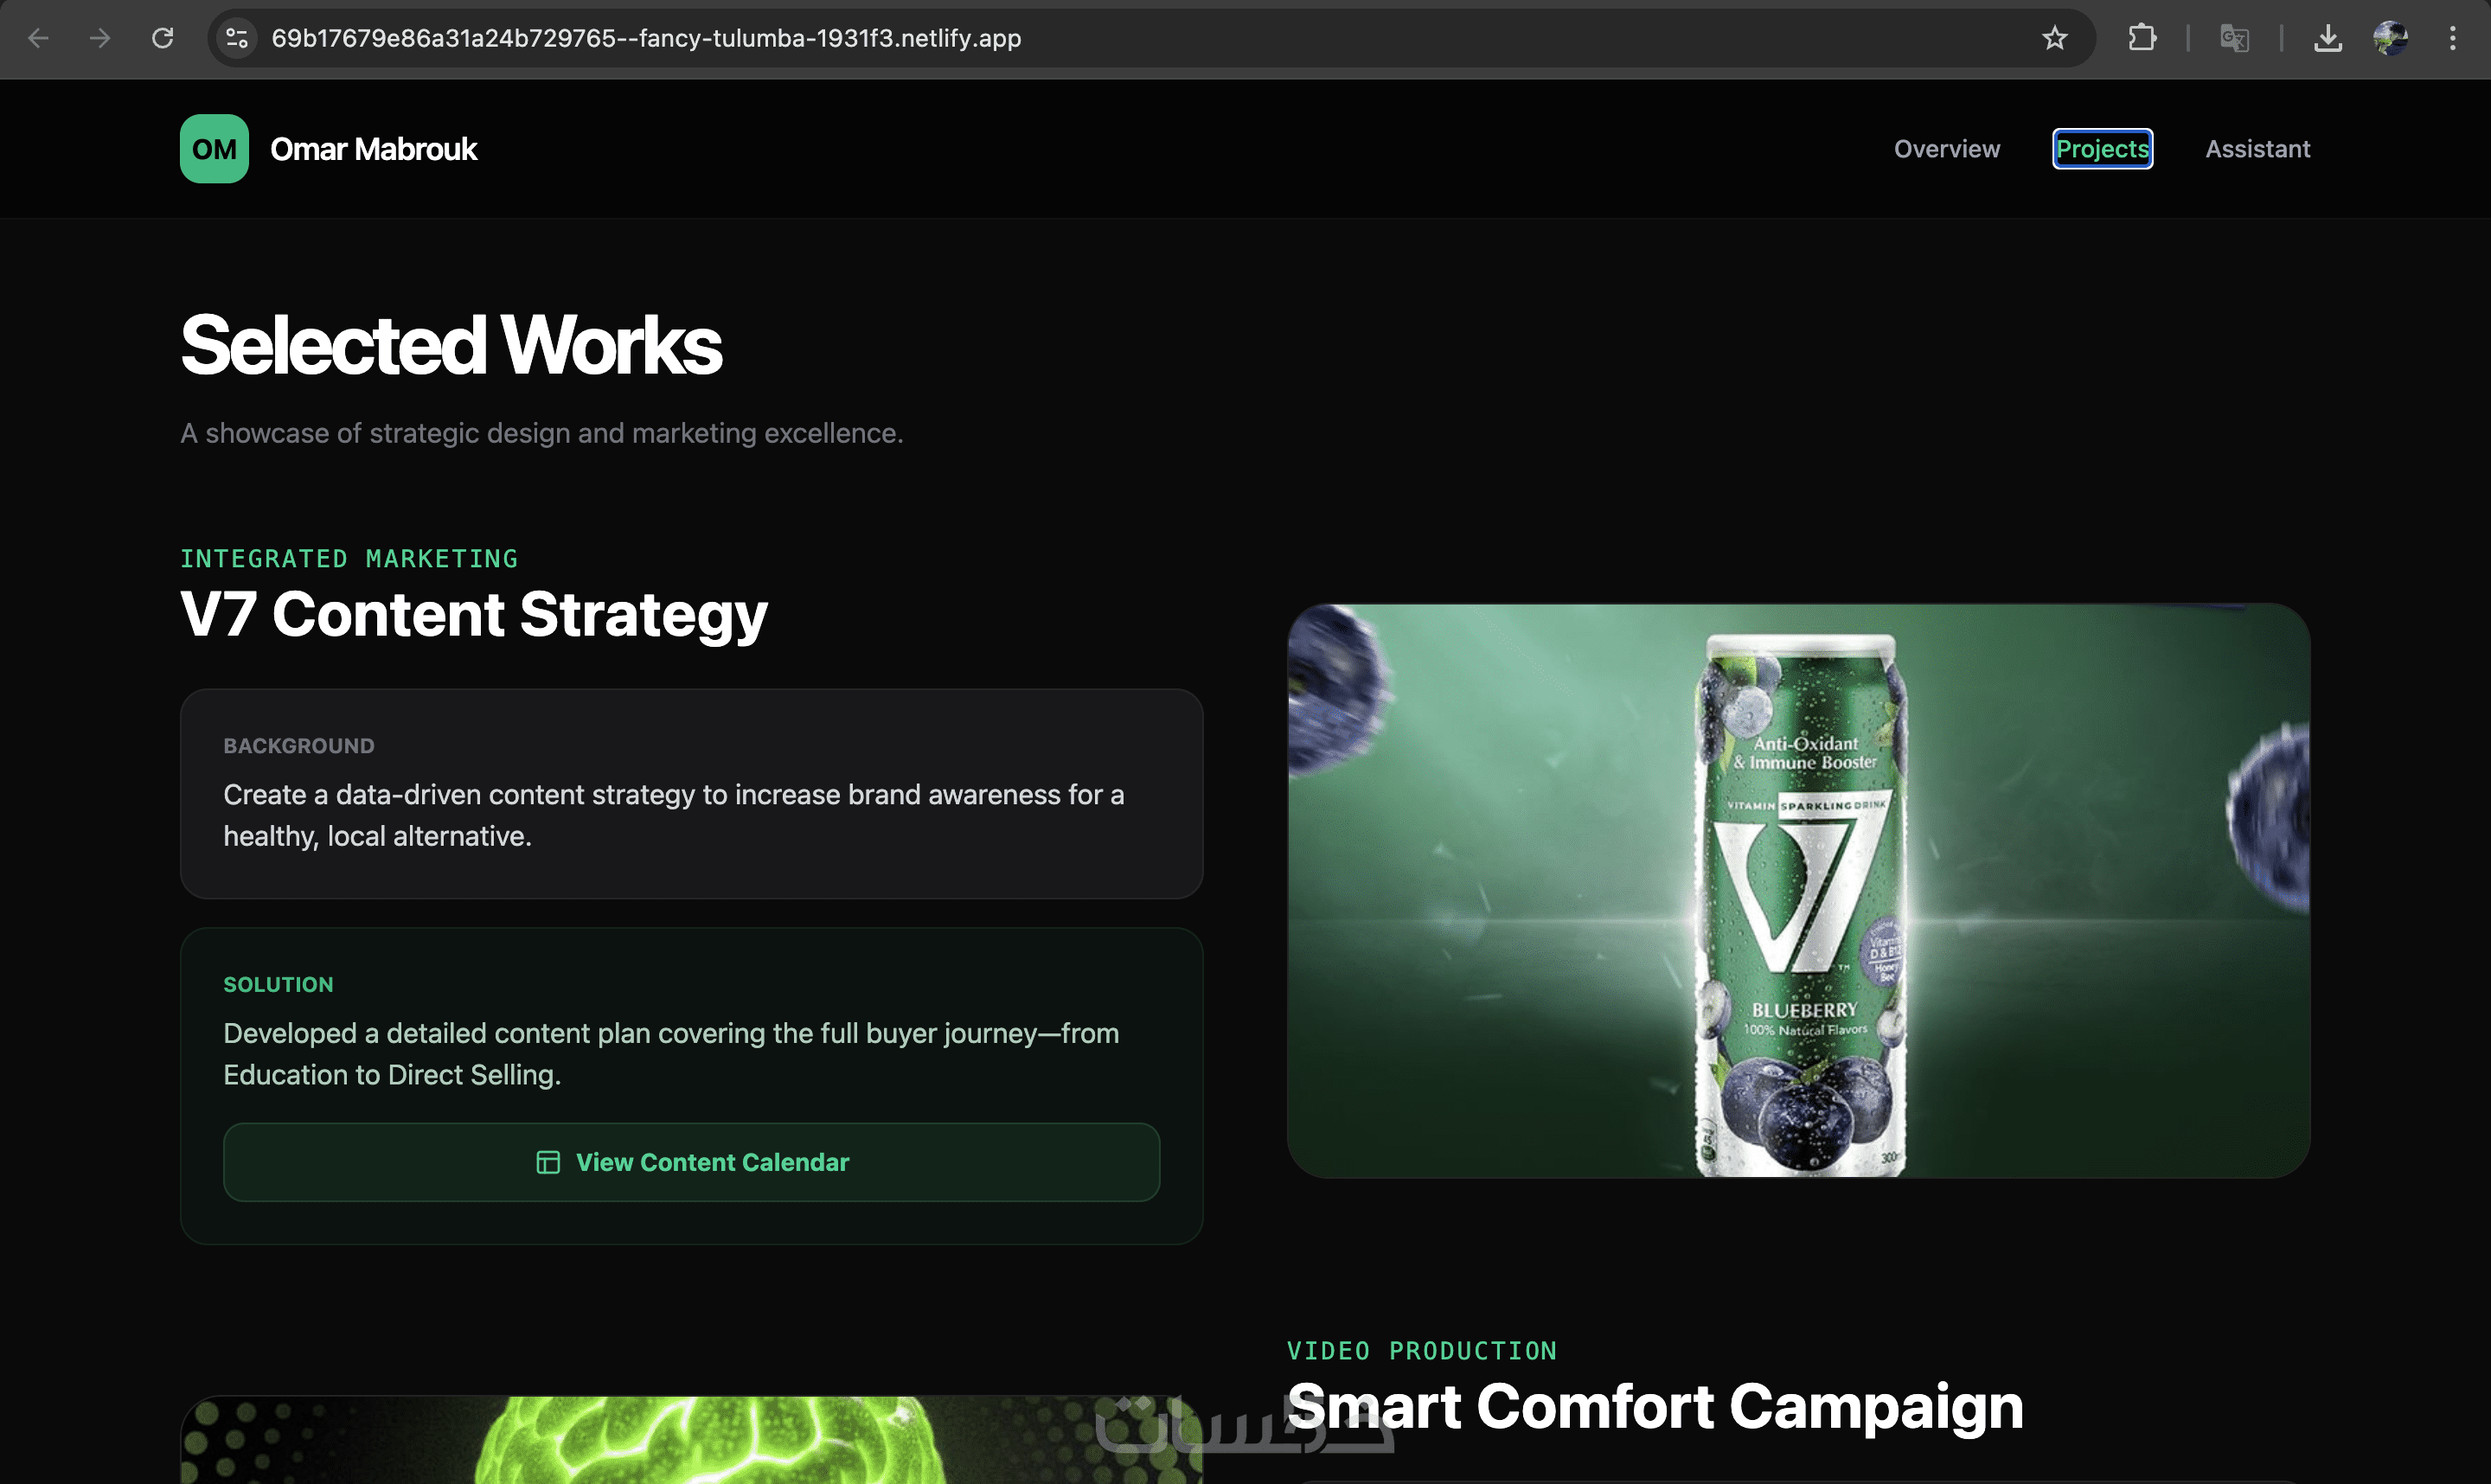The height and width of the screenshot is (1484, 2491).
Task: Open the Downloads icon
Action: (2328, 38)
